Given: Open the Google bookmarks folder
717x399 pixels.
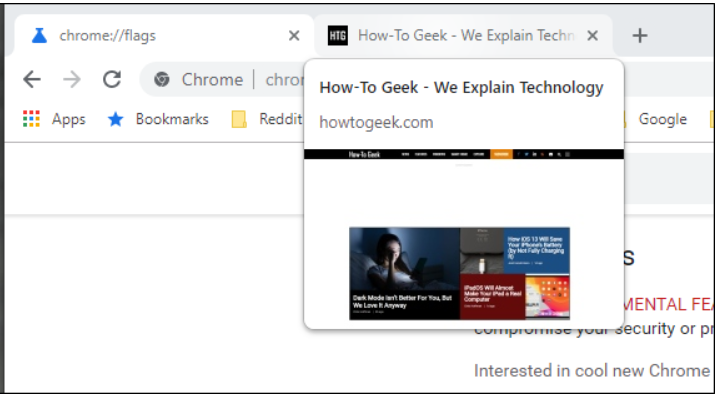Looking at the screenshot, I should (x=655, y=119).
